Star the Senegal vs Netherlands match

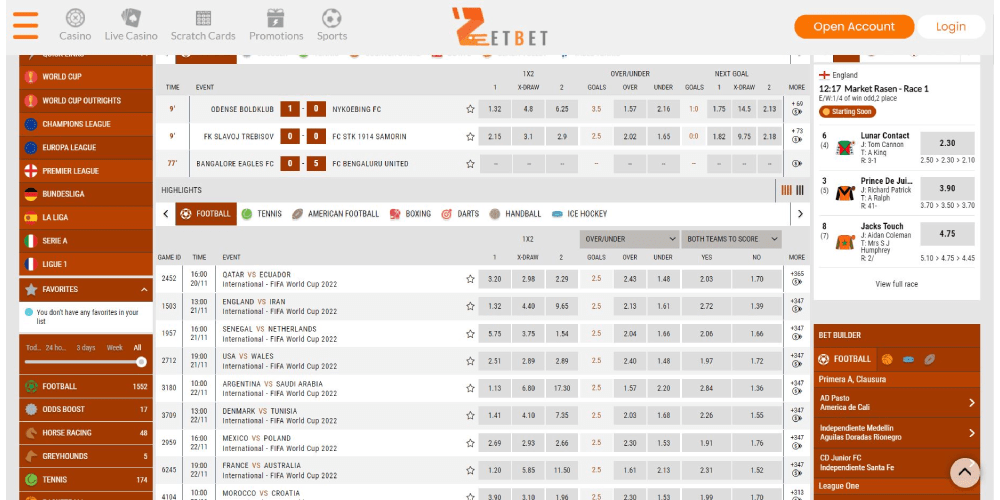coord(470,334)
